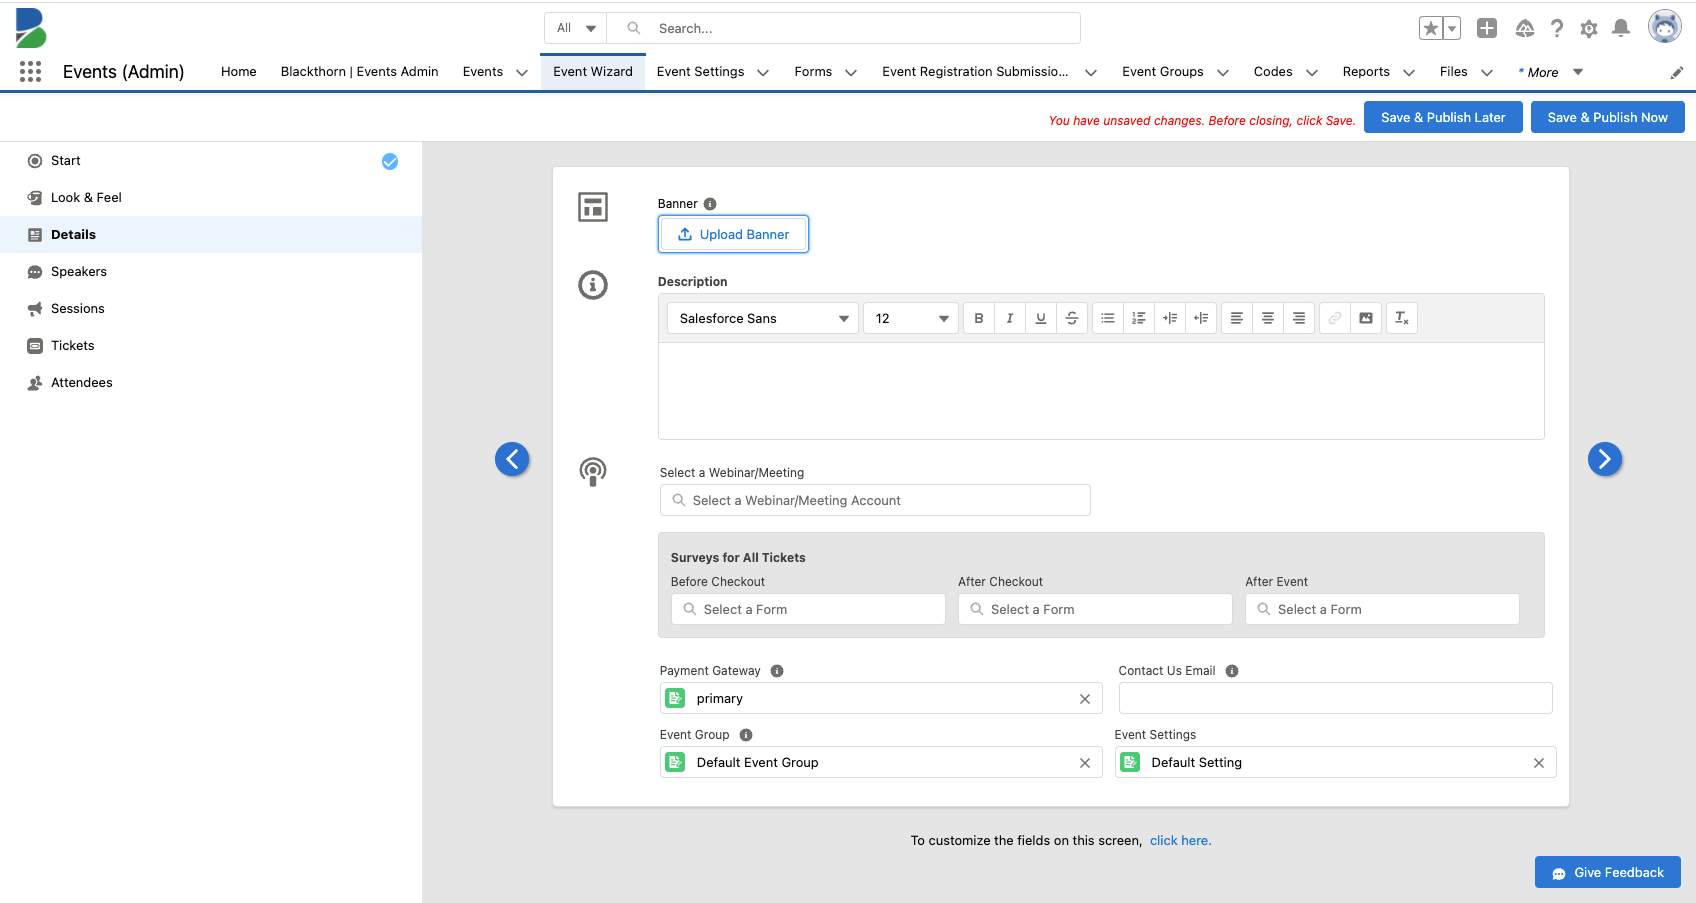Clear the primary Payment Gateway selection
Viewport: 1696px width, 903px height.
1085,699
